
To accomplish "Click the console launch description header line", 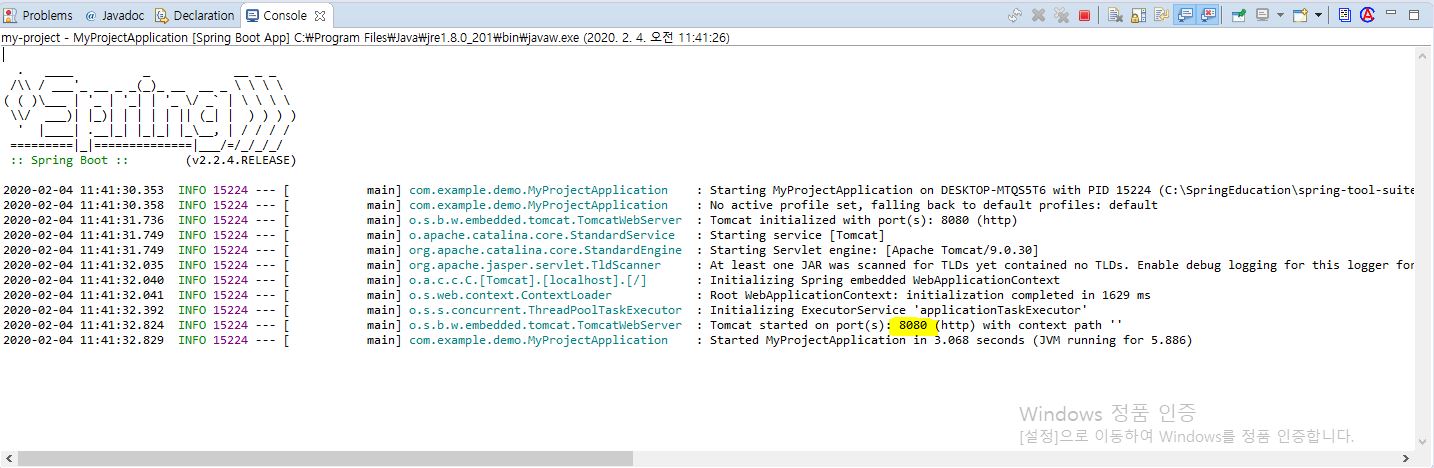I will (365, 38).
